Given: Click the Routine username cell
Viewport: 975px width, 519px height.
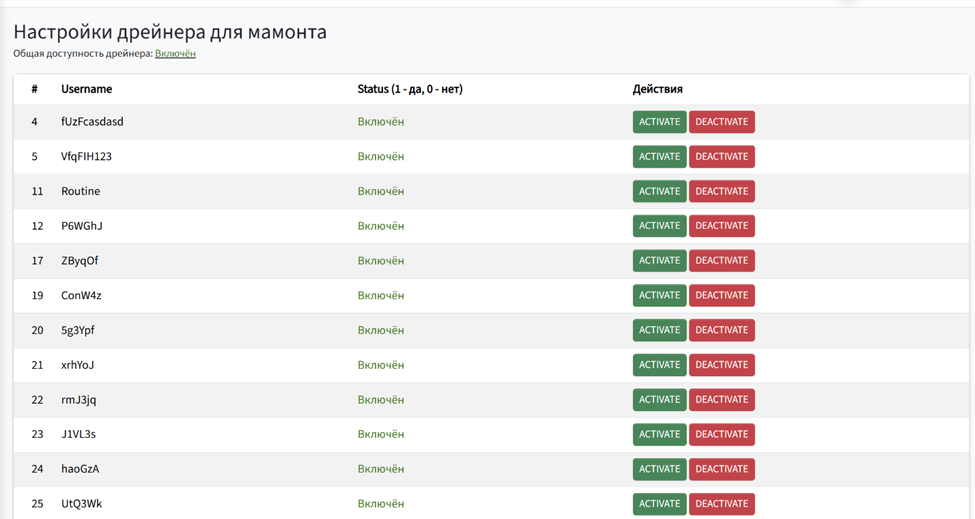Looking at the screenshot, I should pos(80,191).
